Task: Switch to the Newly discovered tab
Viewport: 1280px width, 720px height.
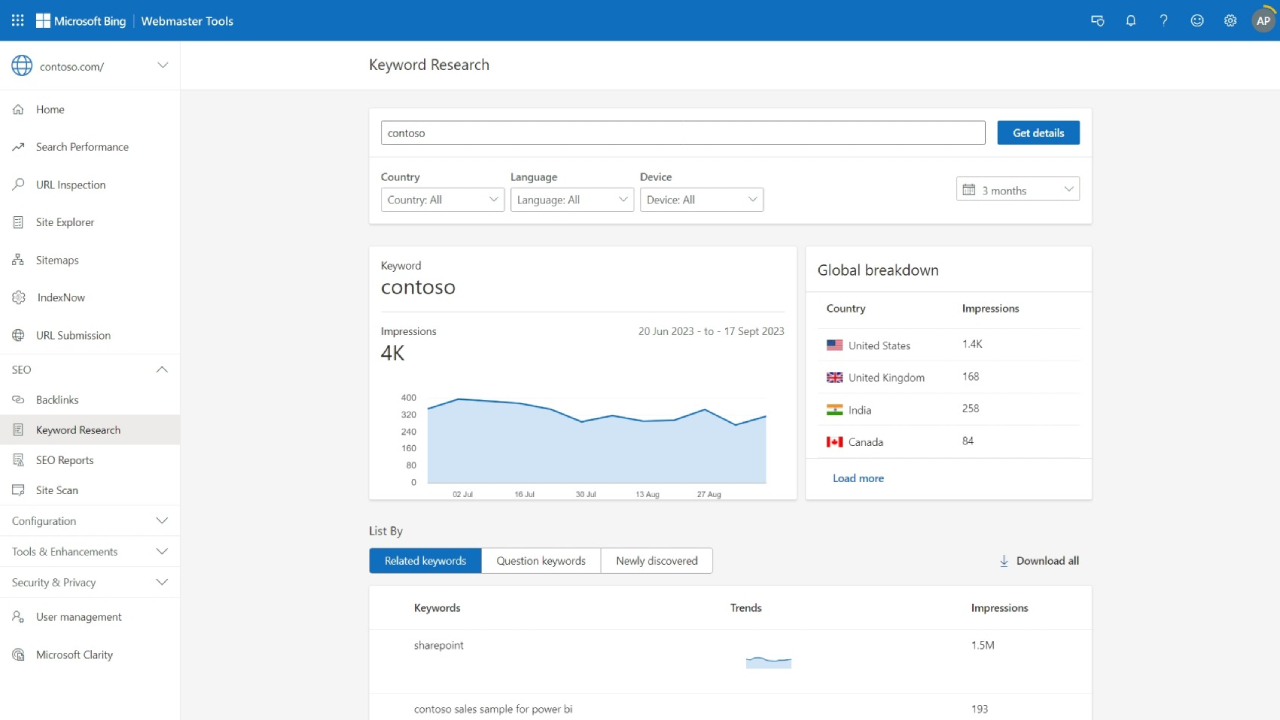Action: tap(657, 561)
